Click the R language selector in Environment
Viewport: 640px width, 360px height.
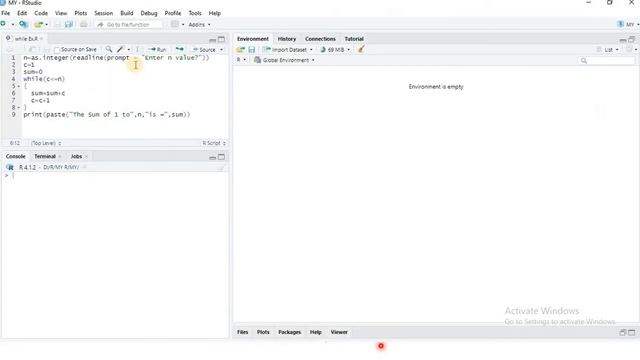click(241, 60)
